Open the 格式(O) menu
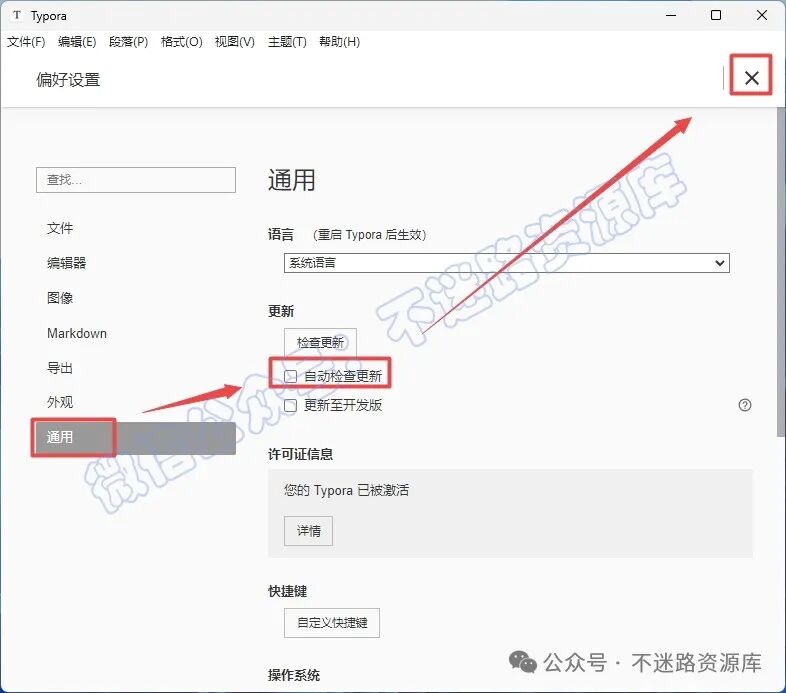The height and width of the screenshot is (693, 786). (x=181, y=42)
